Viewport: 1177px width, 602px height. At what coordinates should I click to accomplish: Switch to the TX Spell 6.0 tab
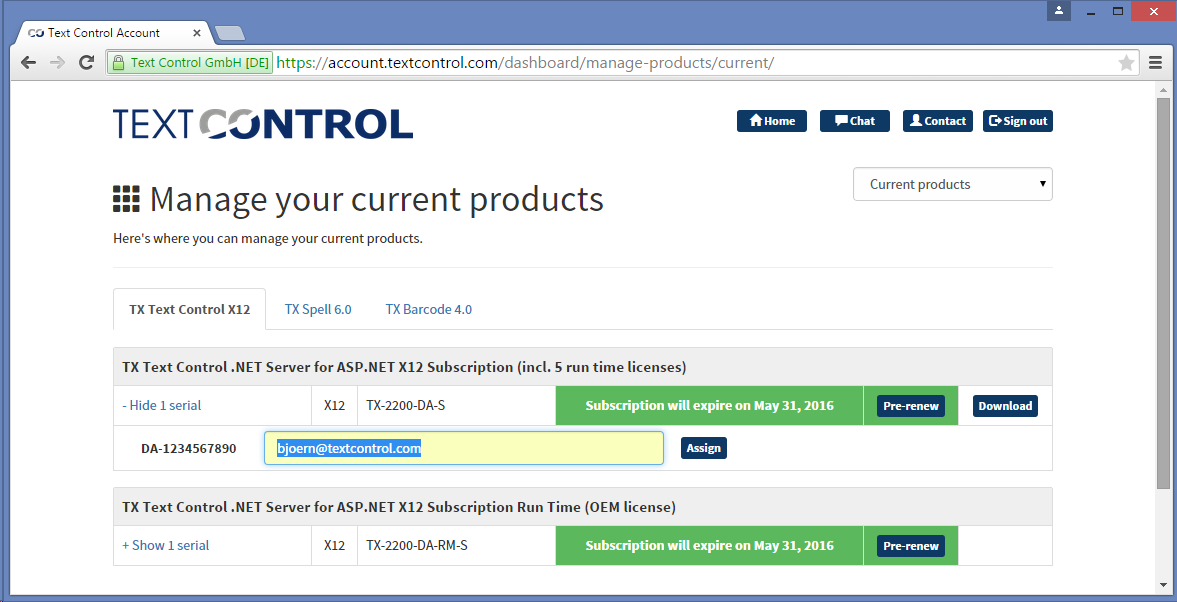pos(318,309)
